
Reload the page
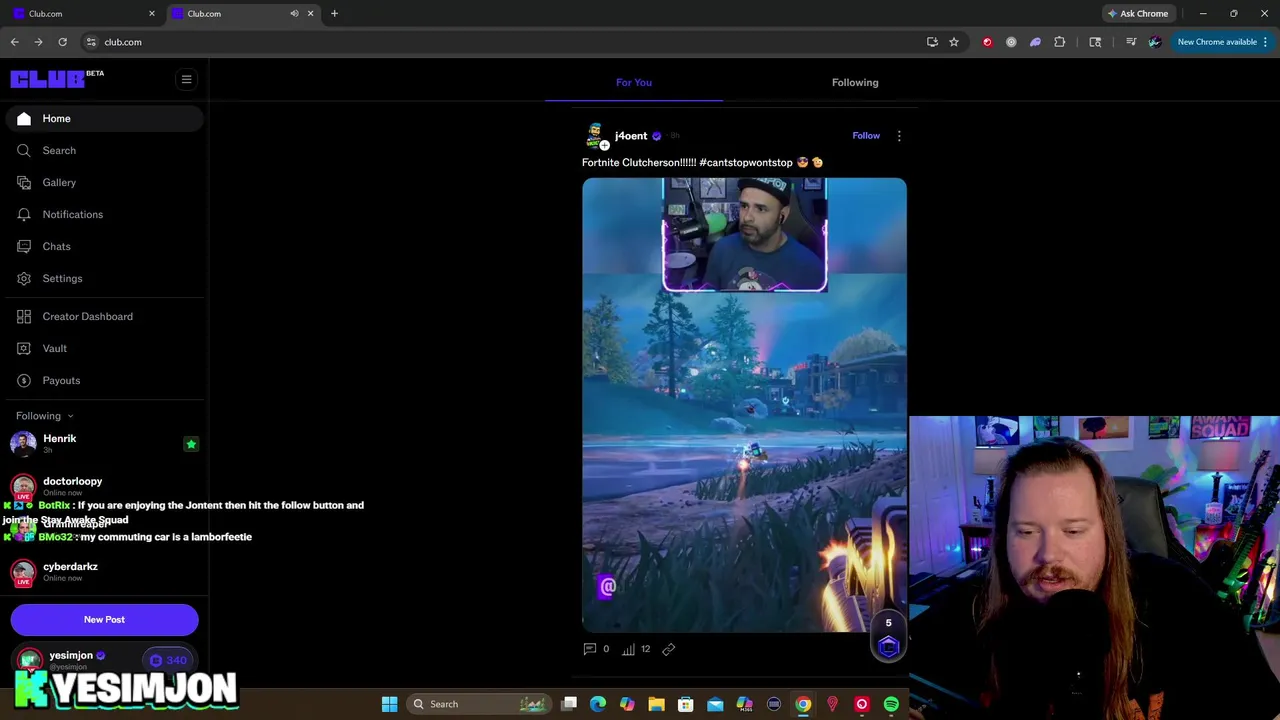[62, 42]
